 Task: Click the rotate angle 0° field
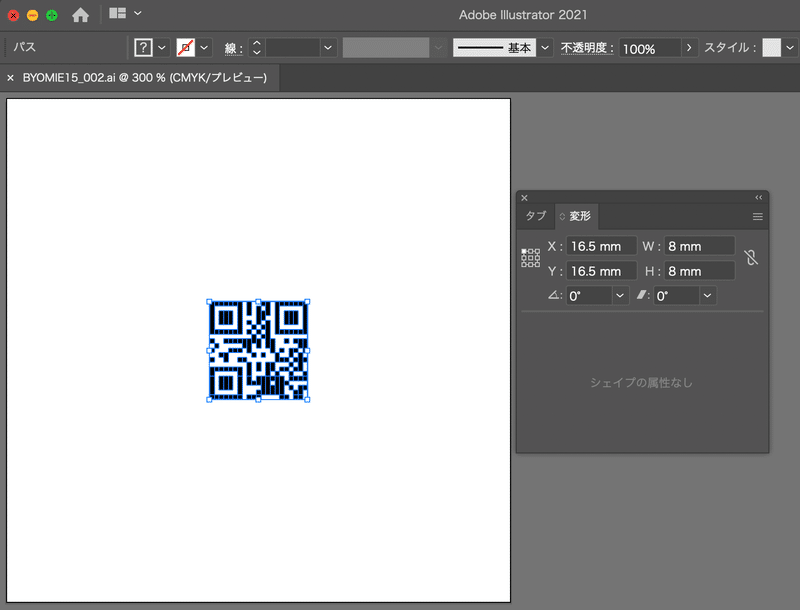pyautogui.click(x=589, y=296)
